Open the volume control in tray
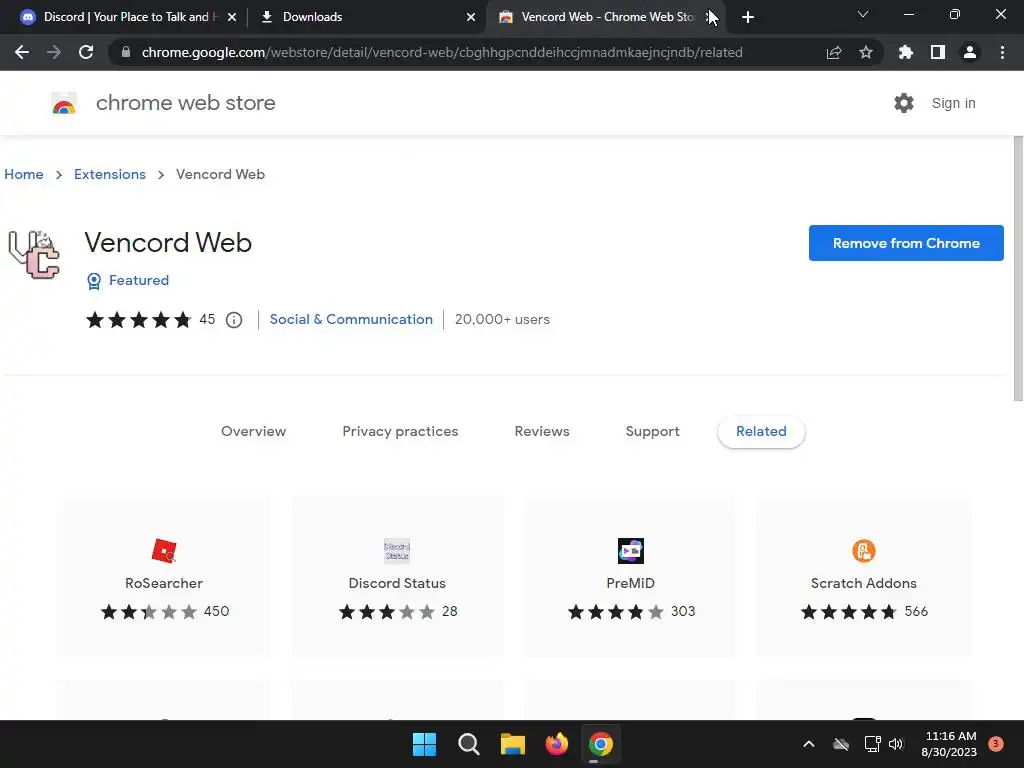This screenshot has height=768, width=1024. (896, 744)
